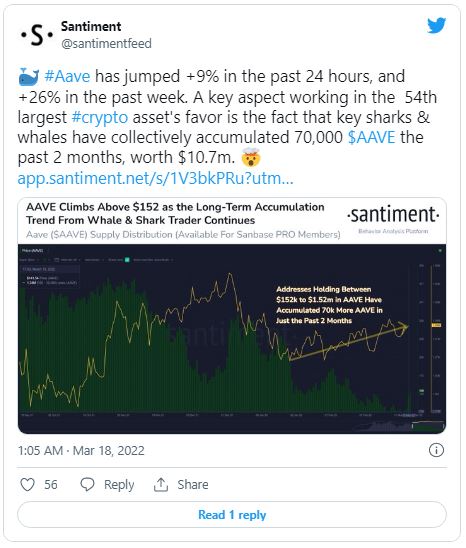This screenshot has width=466, height=548.
Task: Click the Read 1 reply button
Action: tap(232, 514)
